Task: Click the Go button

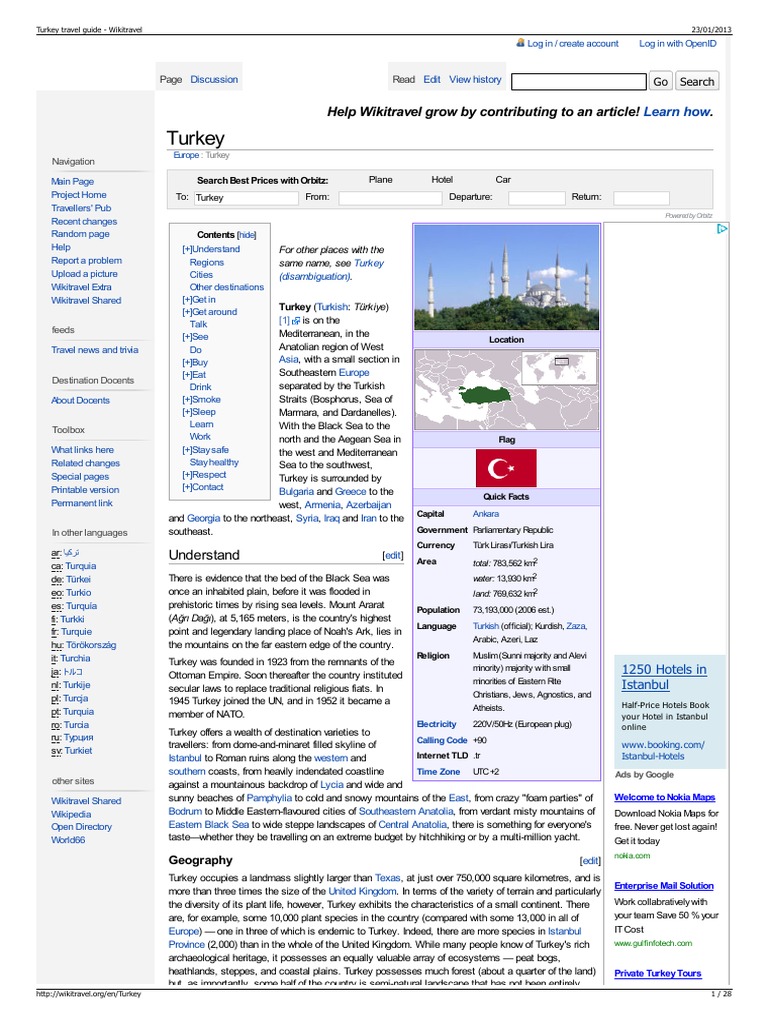Action: (x=661, y=82)
